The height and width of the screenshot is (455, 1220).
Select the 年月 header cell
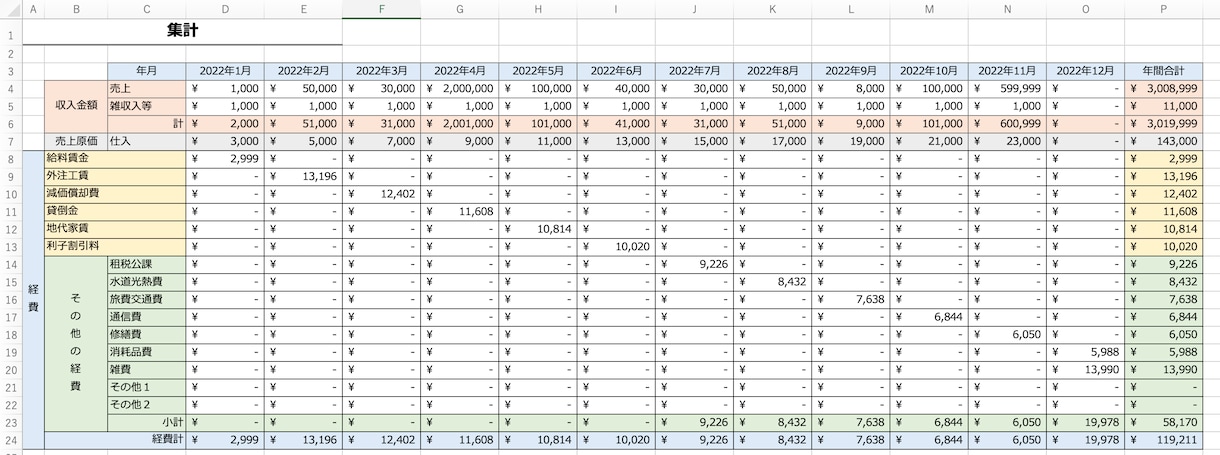pyautogui.click(x=147, y=71)
